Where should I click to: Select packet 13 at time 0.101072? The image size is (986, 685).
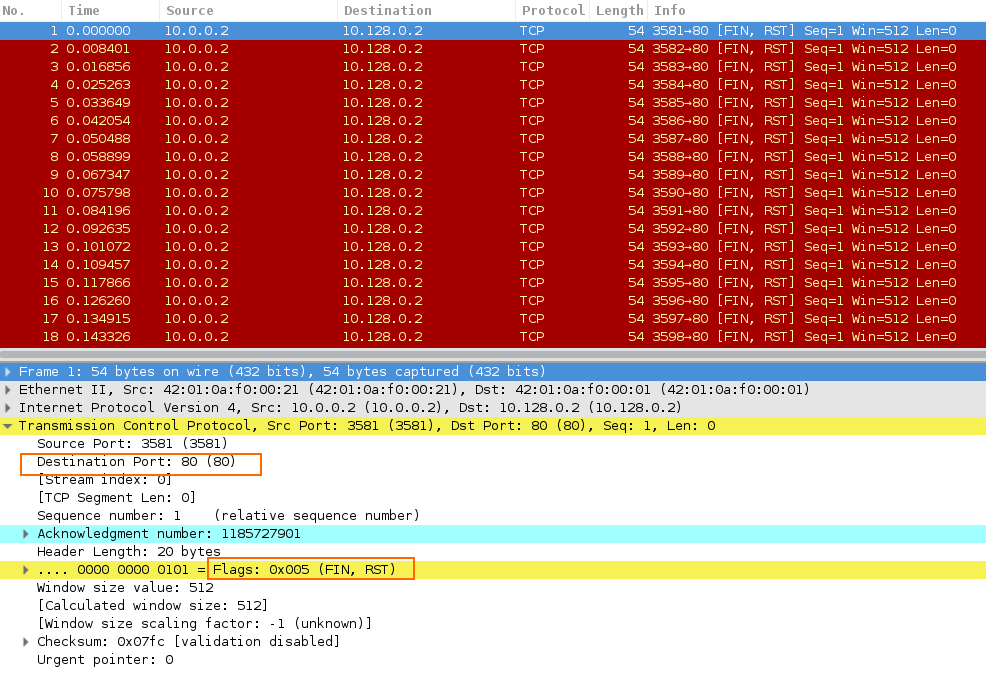point(493,247)
